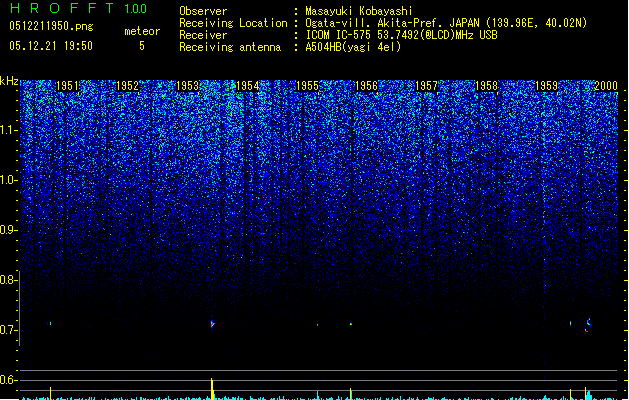The image size is (629, 400).
Task: Select the ICOM IC-575 receiver description
Action: (402, 35)
